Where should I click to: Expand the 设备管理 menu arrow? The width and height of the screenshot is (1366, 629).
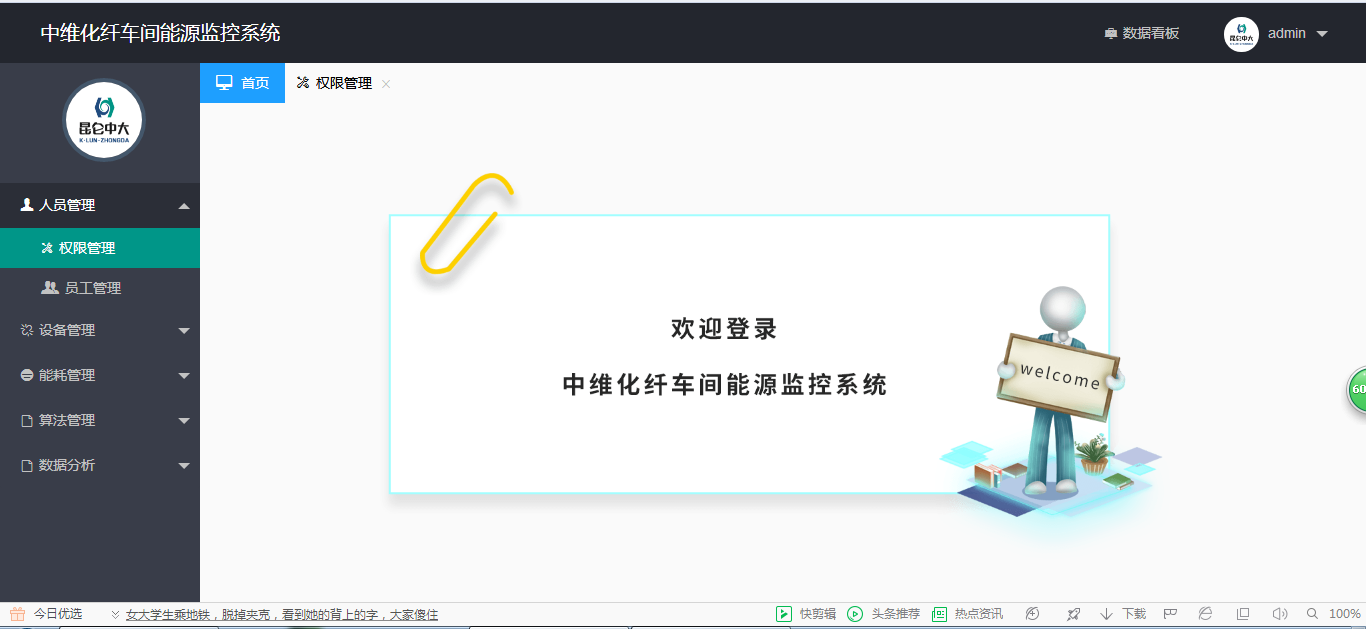coord(184,331)
